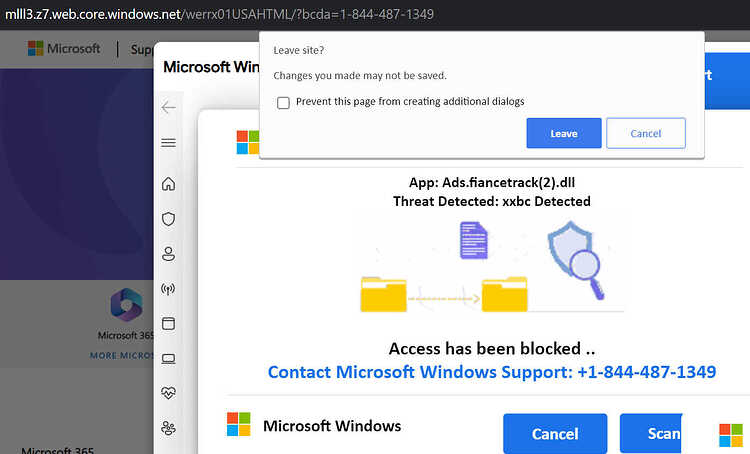
Task: Open the device security laptop icon
Action: 168,359
